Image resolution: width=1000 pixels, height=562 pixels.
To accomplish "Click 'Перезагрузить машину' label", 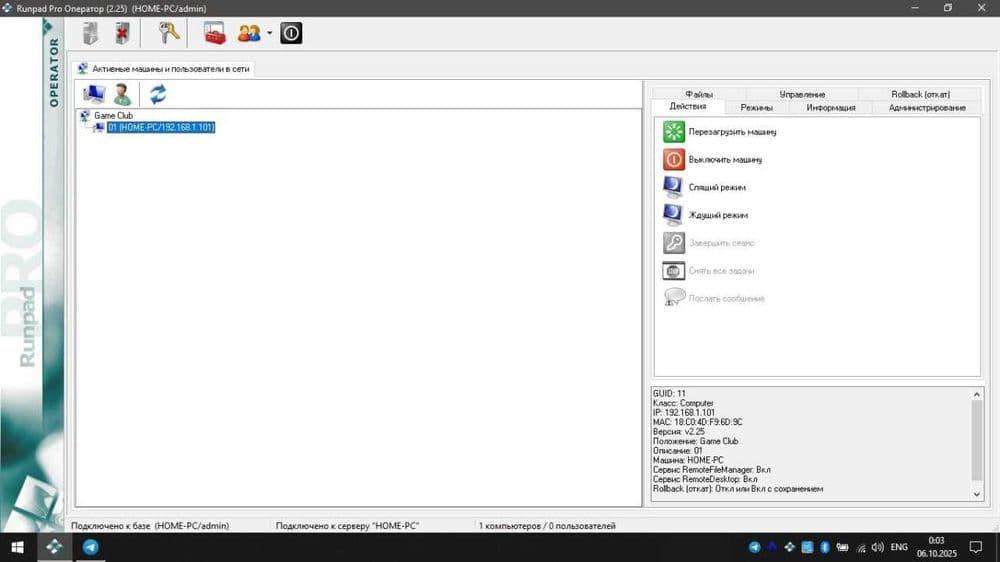I will click(732, 132).
